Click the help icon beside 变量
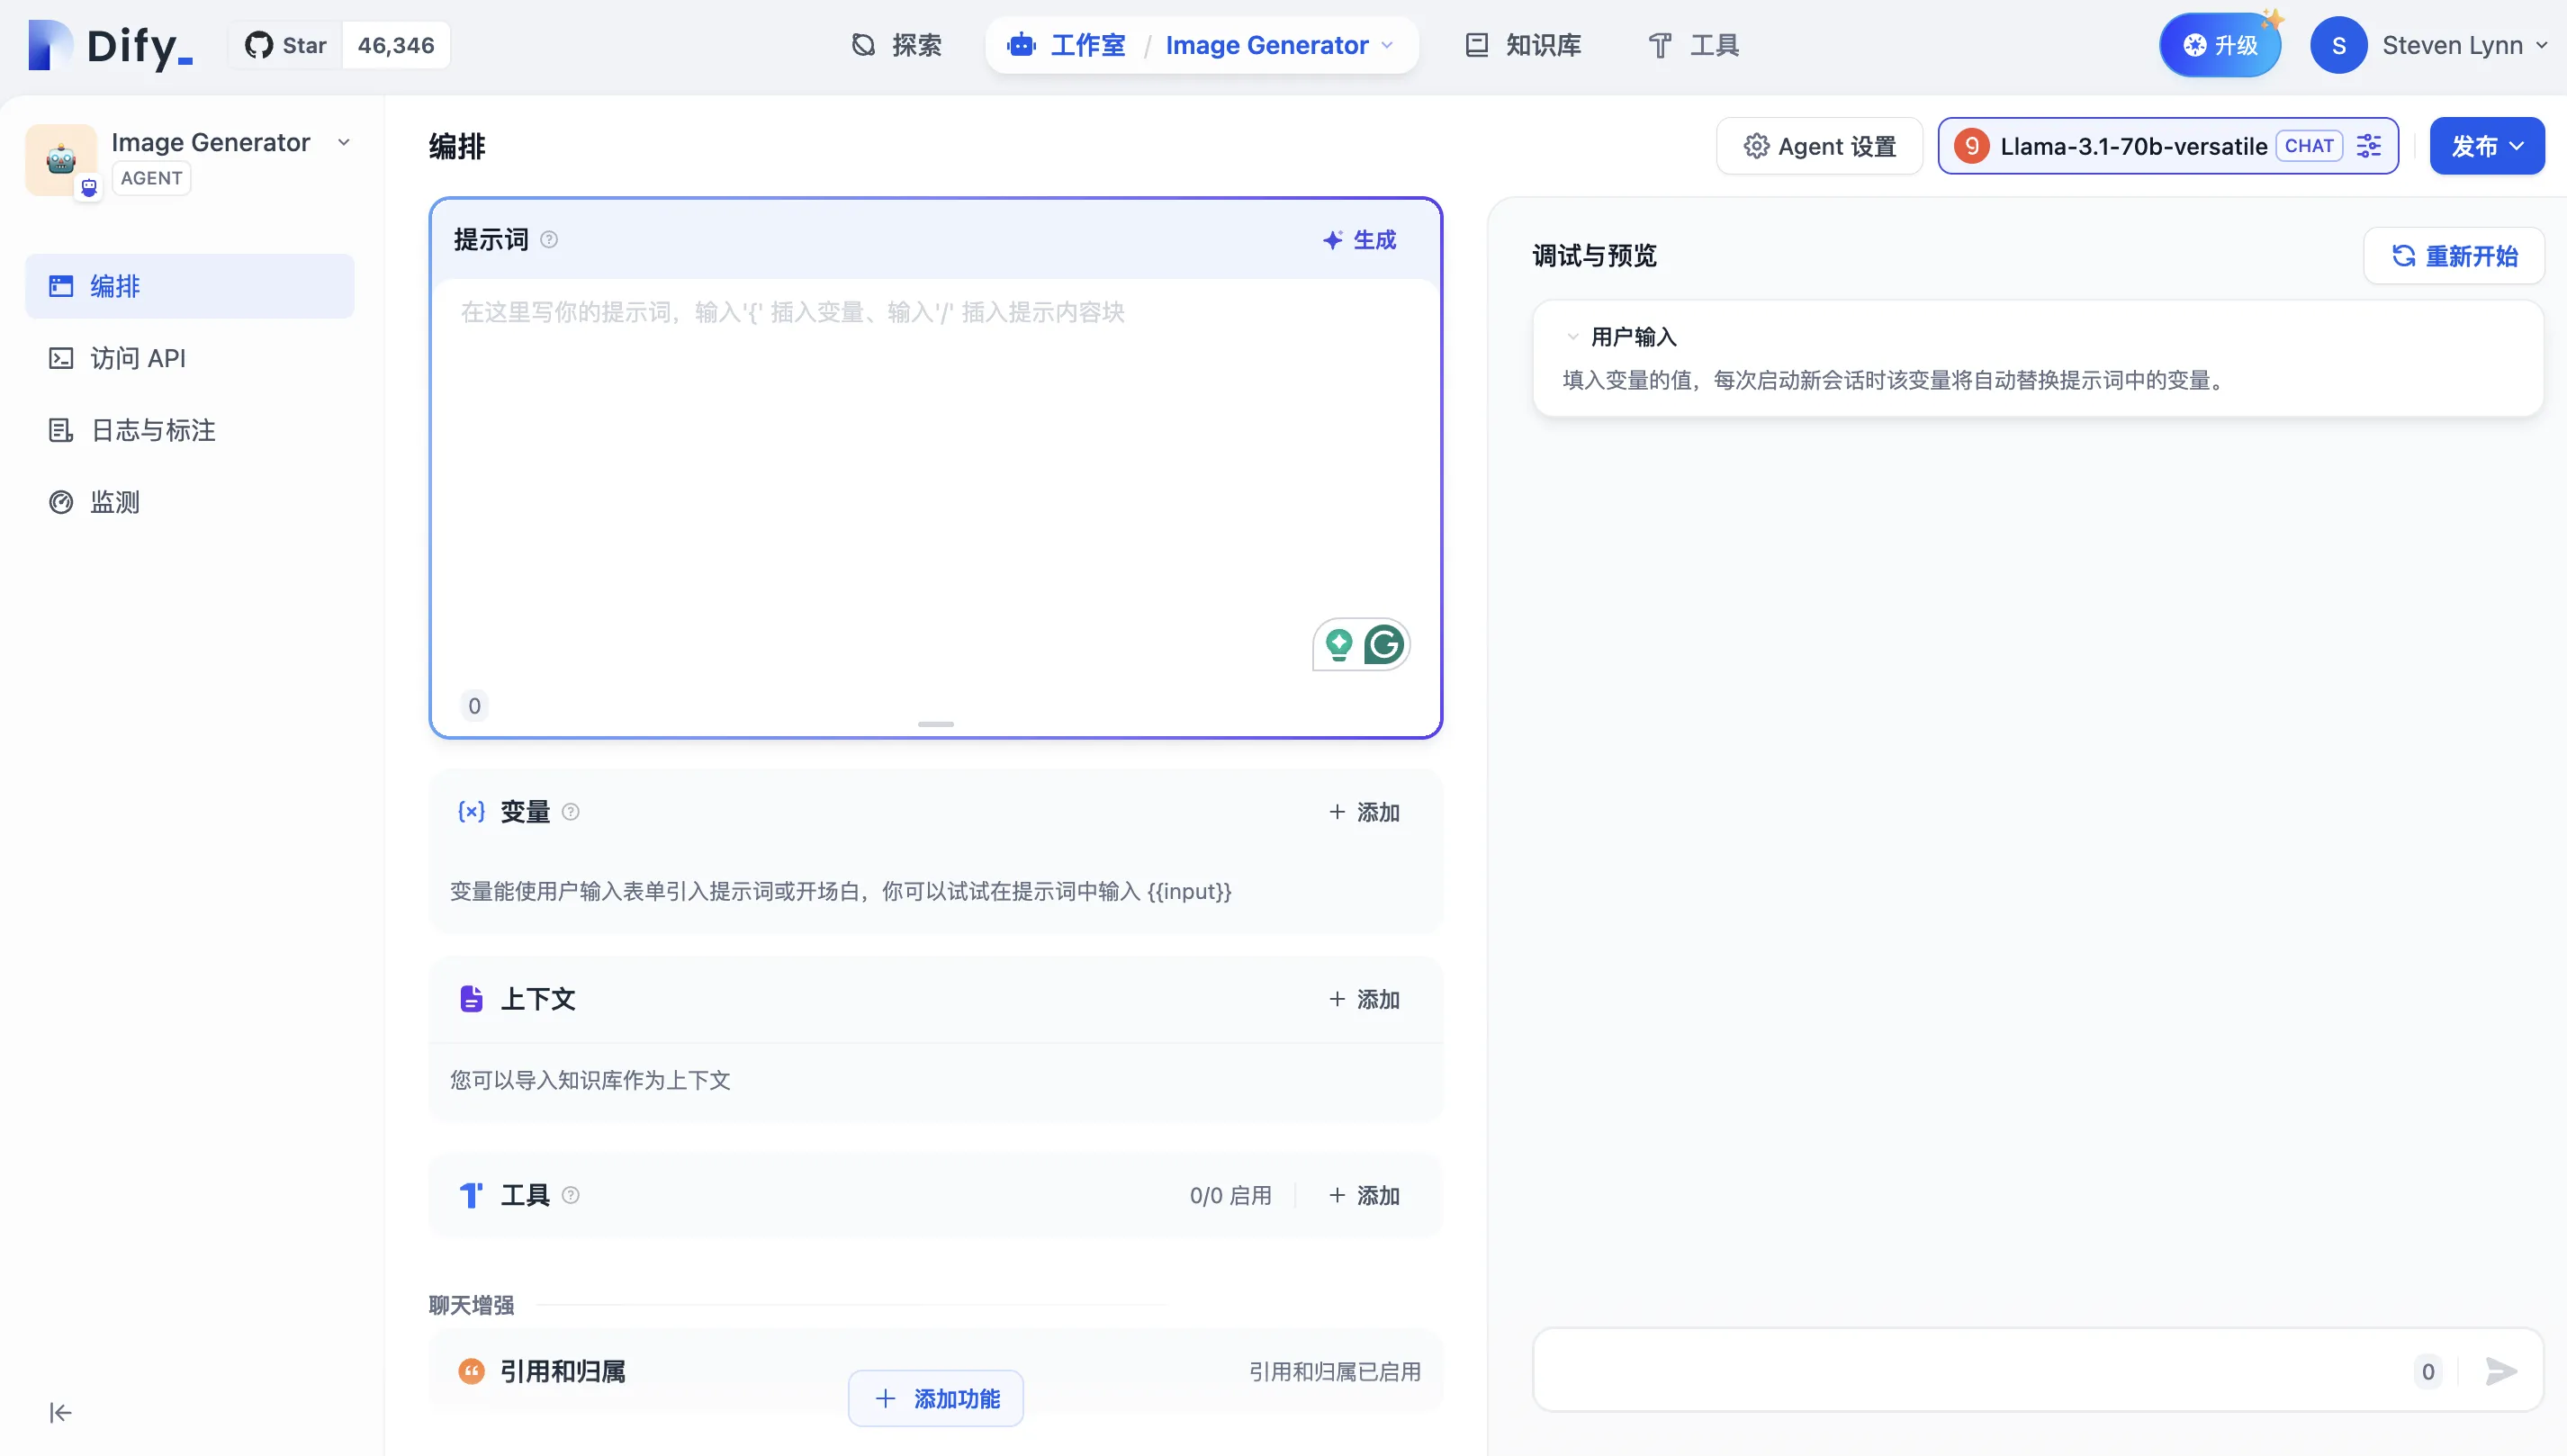 pos(571,812)
